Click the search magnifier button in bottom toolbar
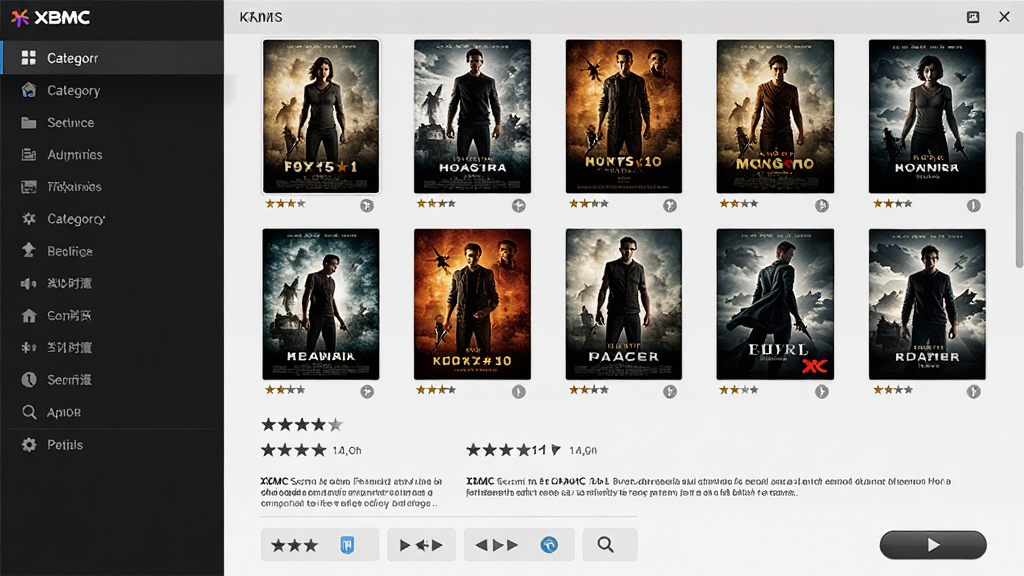The image size is (1024, 576). 609,545
